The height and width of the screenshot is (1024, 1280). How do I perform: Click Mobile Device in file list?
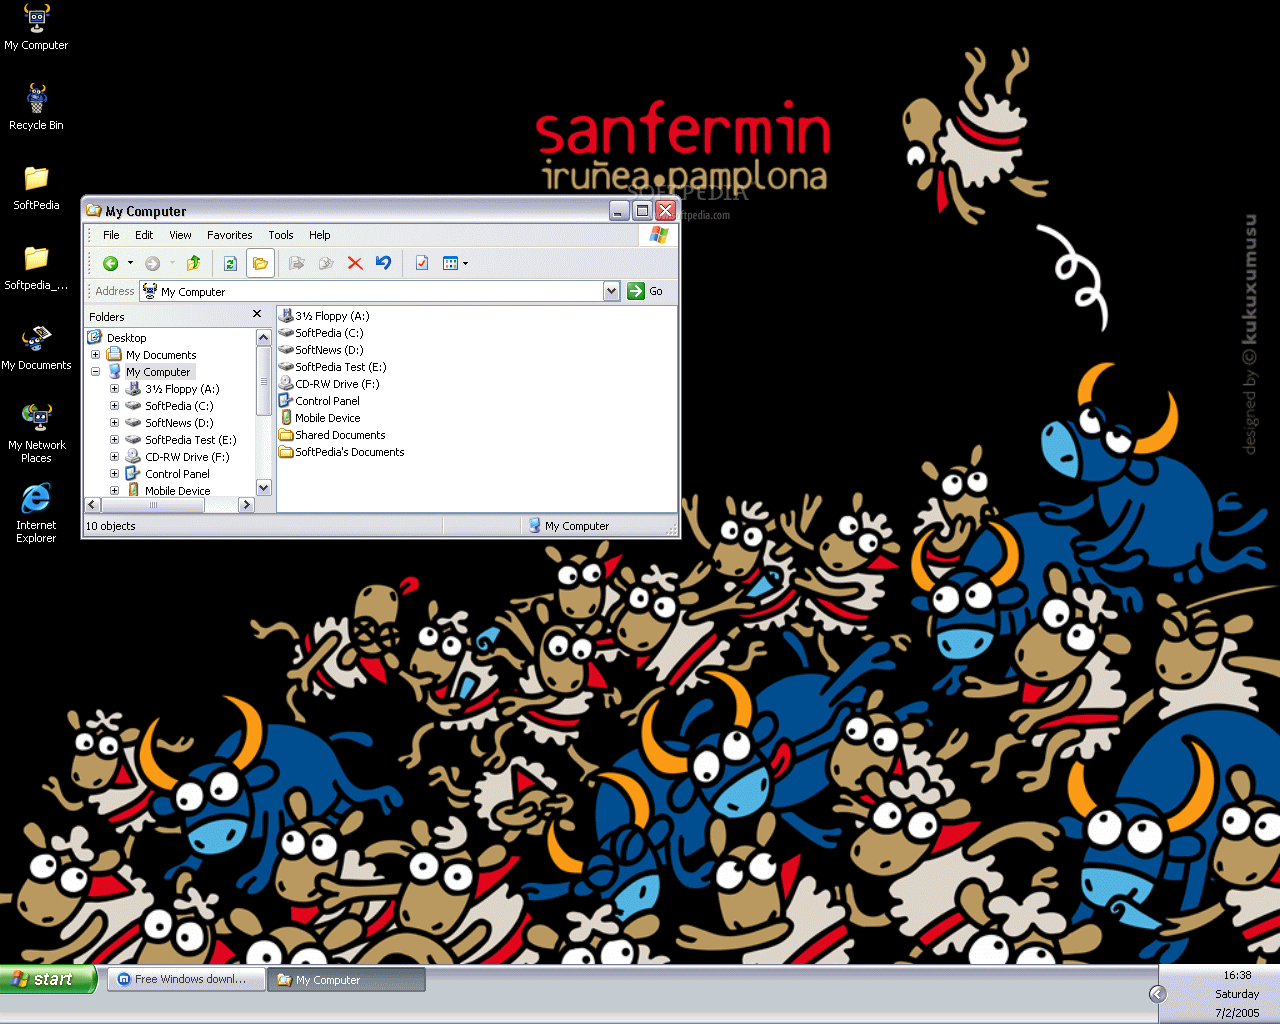pos(320,418)
